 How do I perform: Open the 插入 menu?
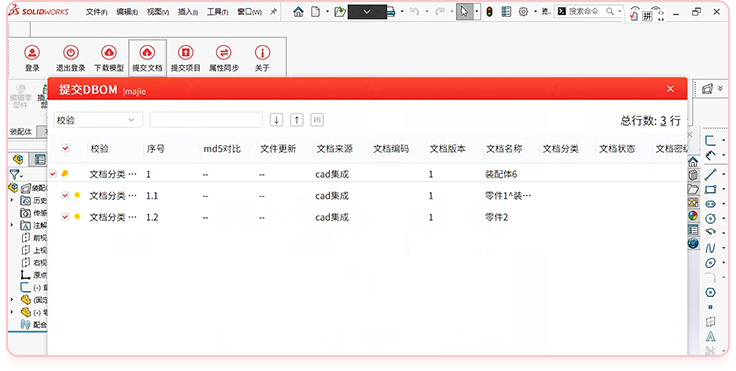[x=188, y=12]
